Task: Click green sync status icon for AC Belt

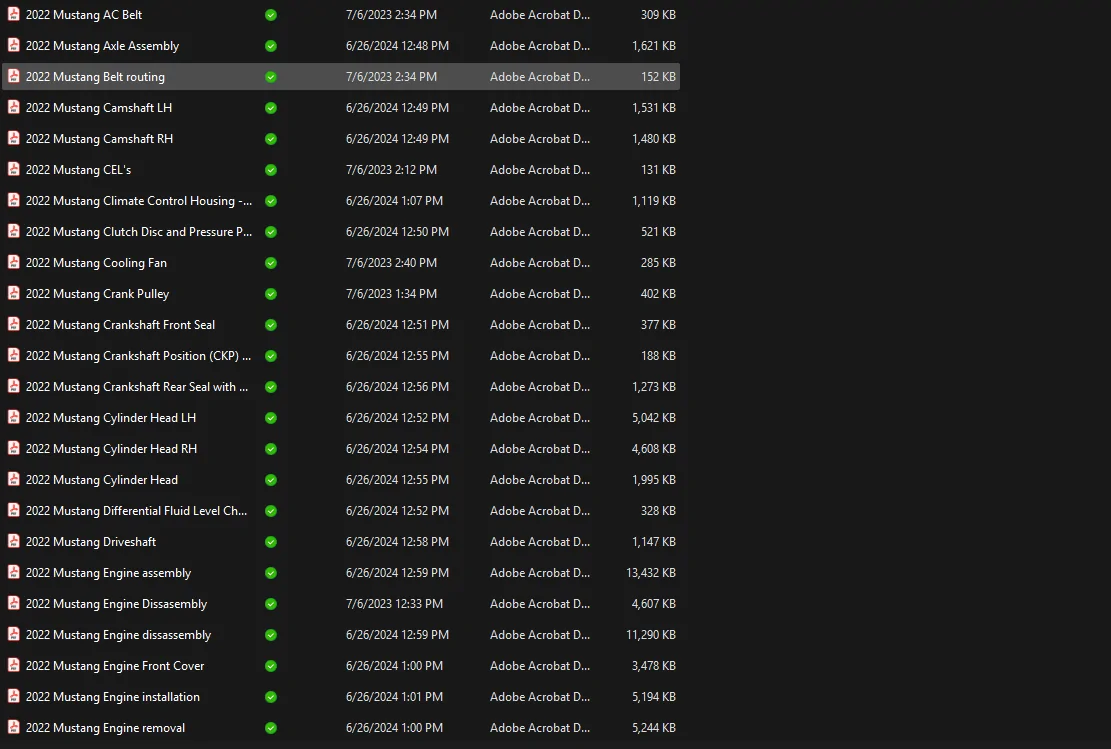Action: pyautogui.click(x=271, y=15)
